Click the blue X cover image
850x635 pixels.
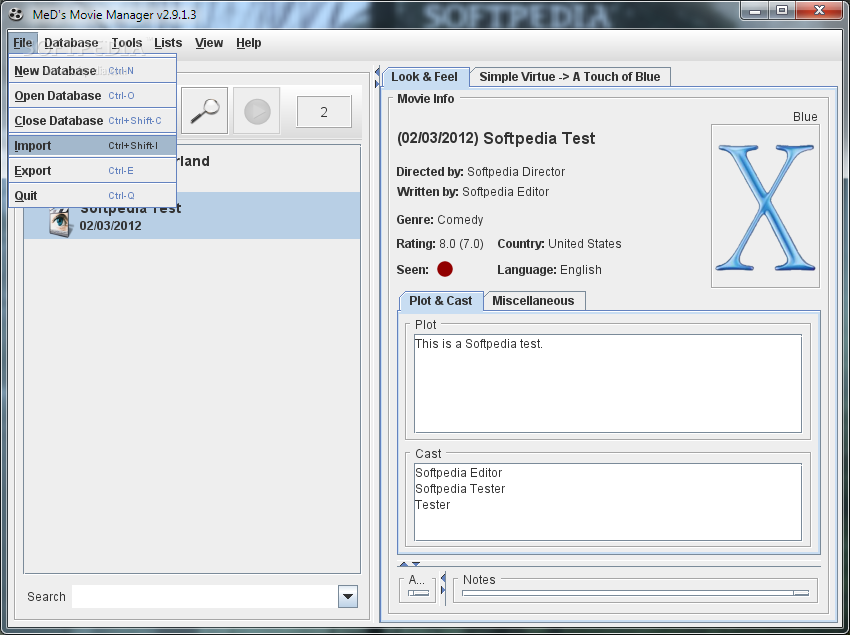coord(765,207)
